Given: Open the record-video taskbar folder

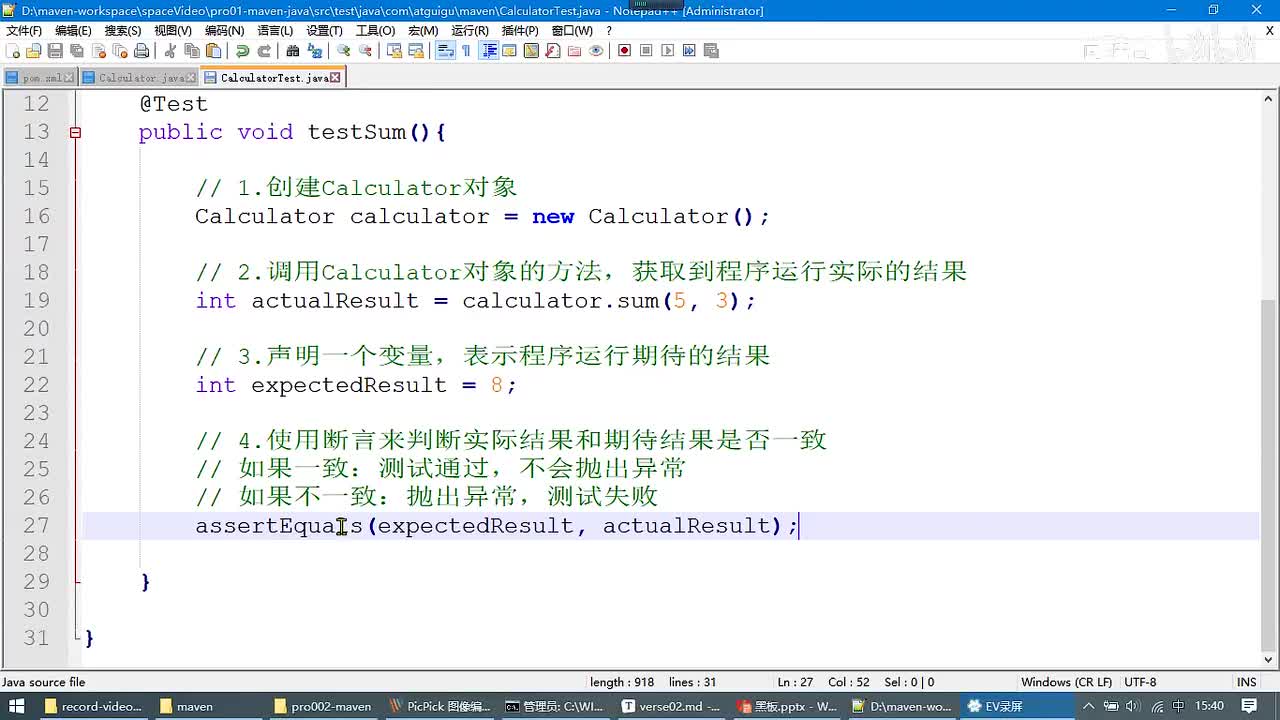Looking at the screenshot, I should click(93, 706).
